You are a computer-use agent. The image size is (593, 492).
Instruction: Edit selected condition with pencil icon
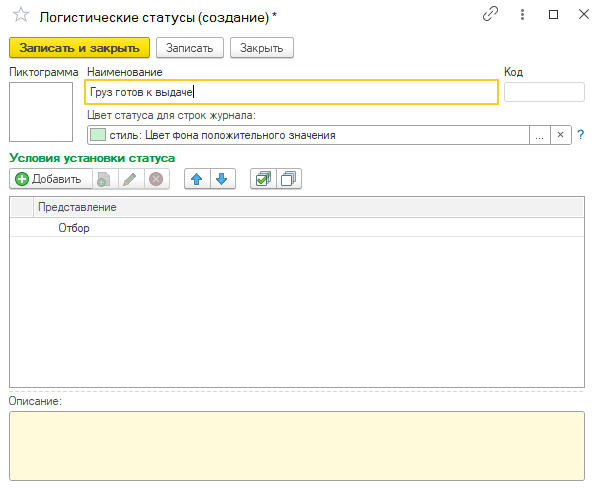coord(130,178)
